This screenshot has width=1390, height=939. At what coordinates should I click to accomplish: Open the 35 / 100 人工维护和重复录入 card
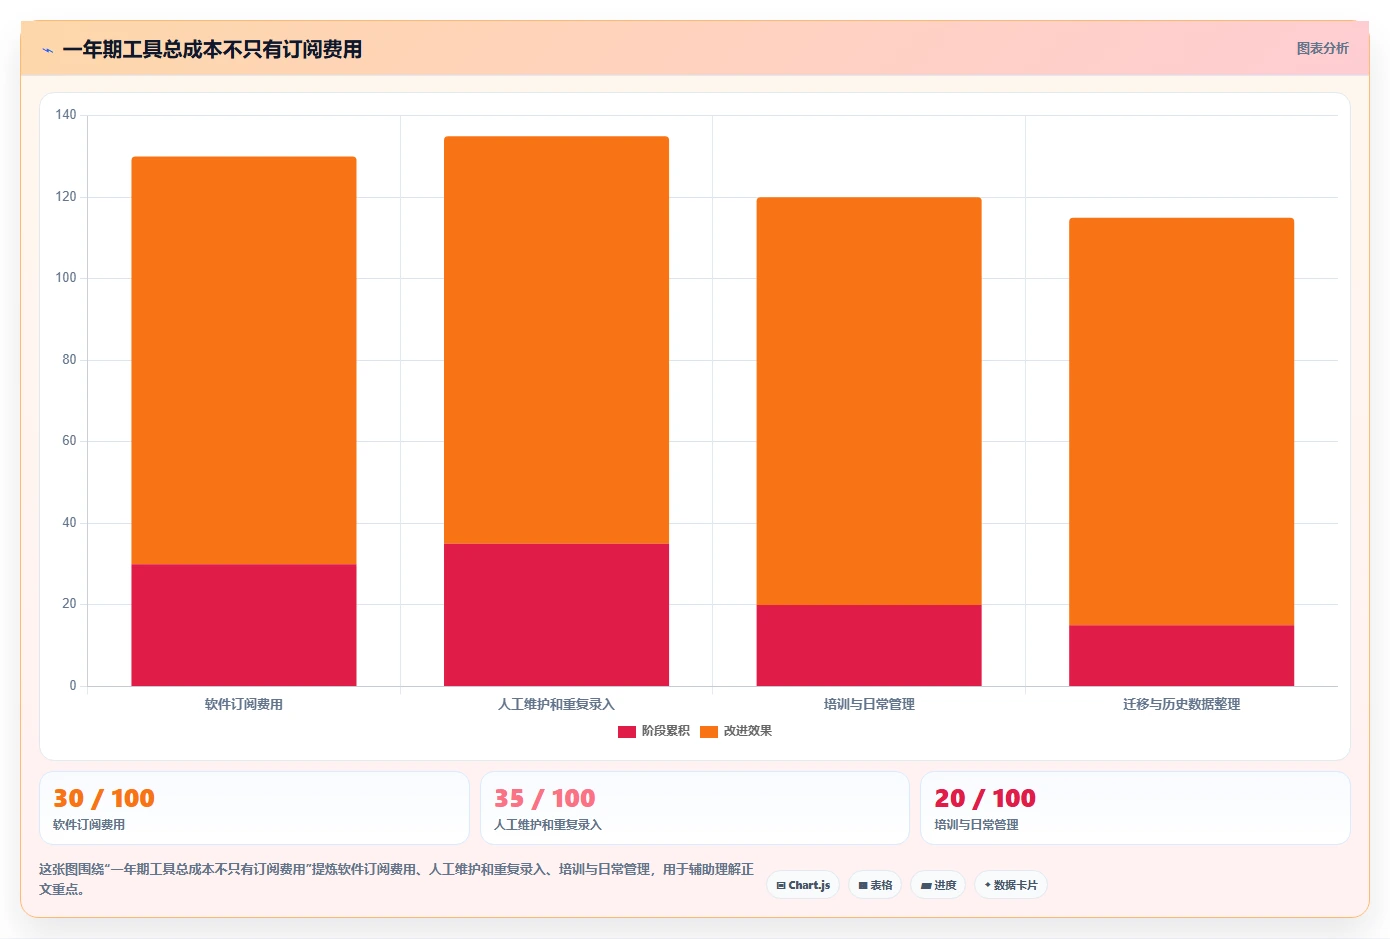coord(695,808)
